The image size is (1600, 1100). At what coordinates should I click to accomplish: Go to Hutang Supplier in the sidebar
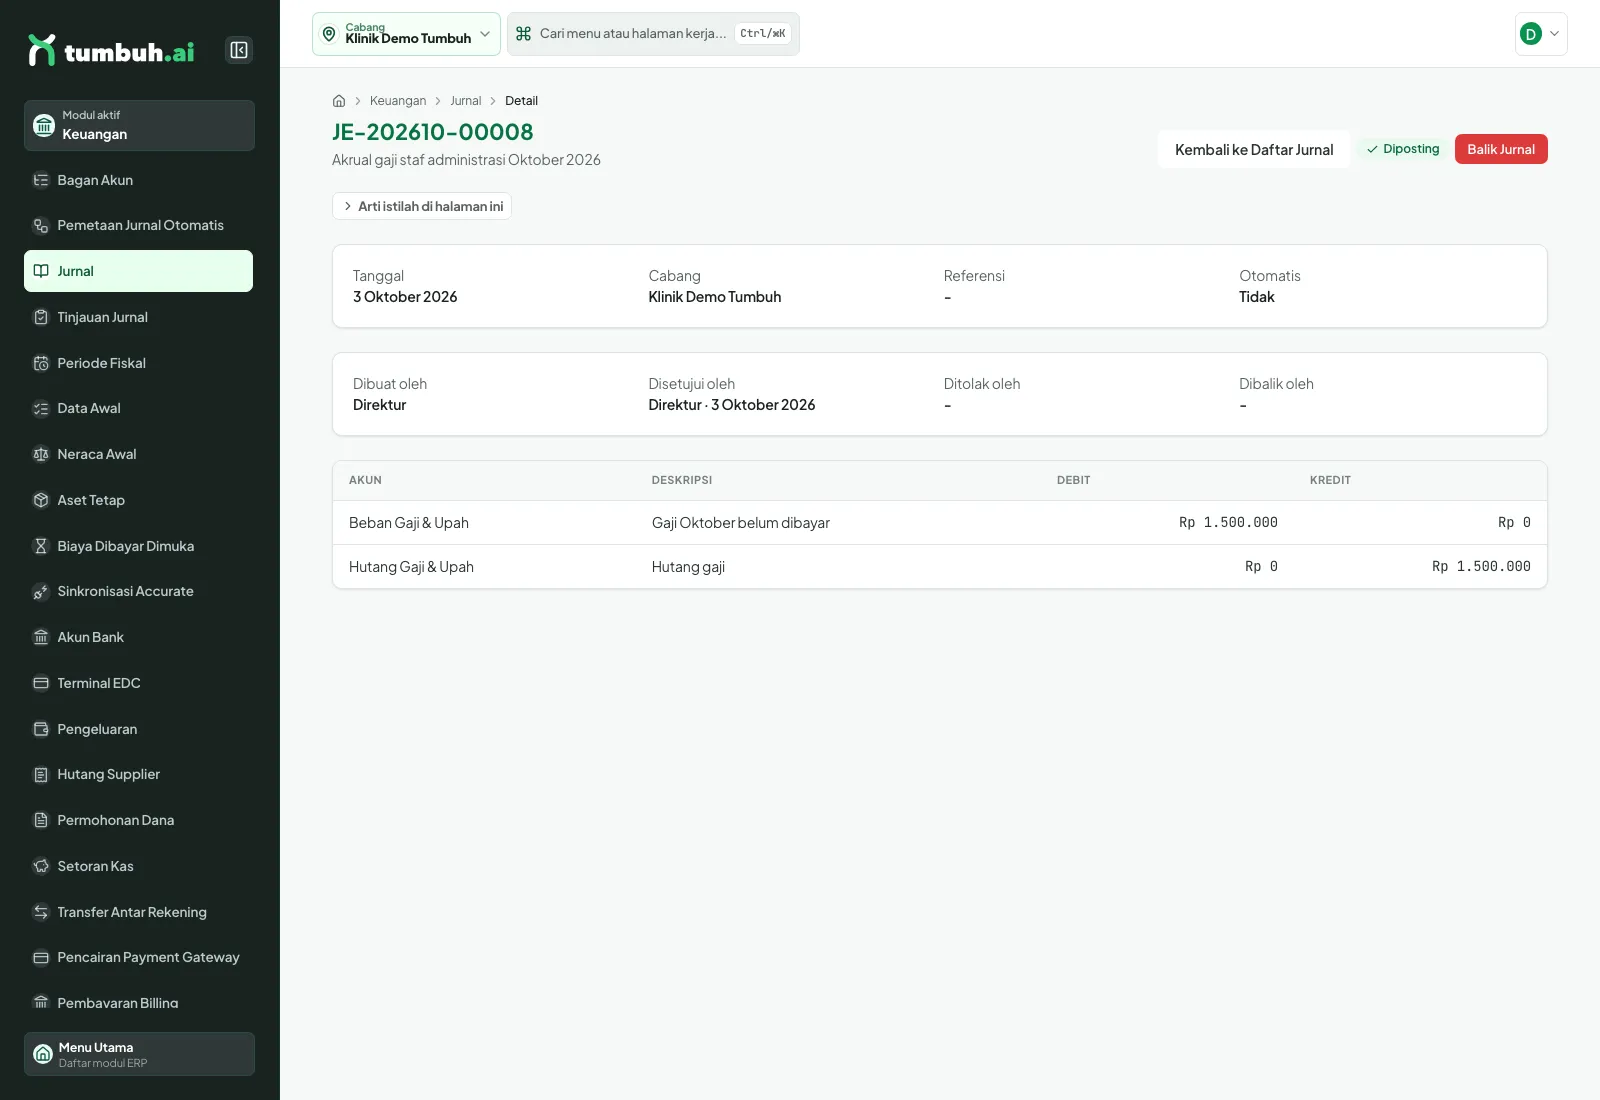(x=138, y=775)
